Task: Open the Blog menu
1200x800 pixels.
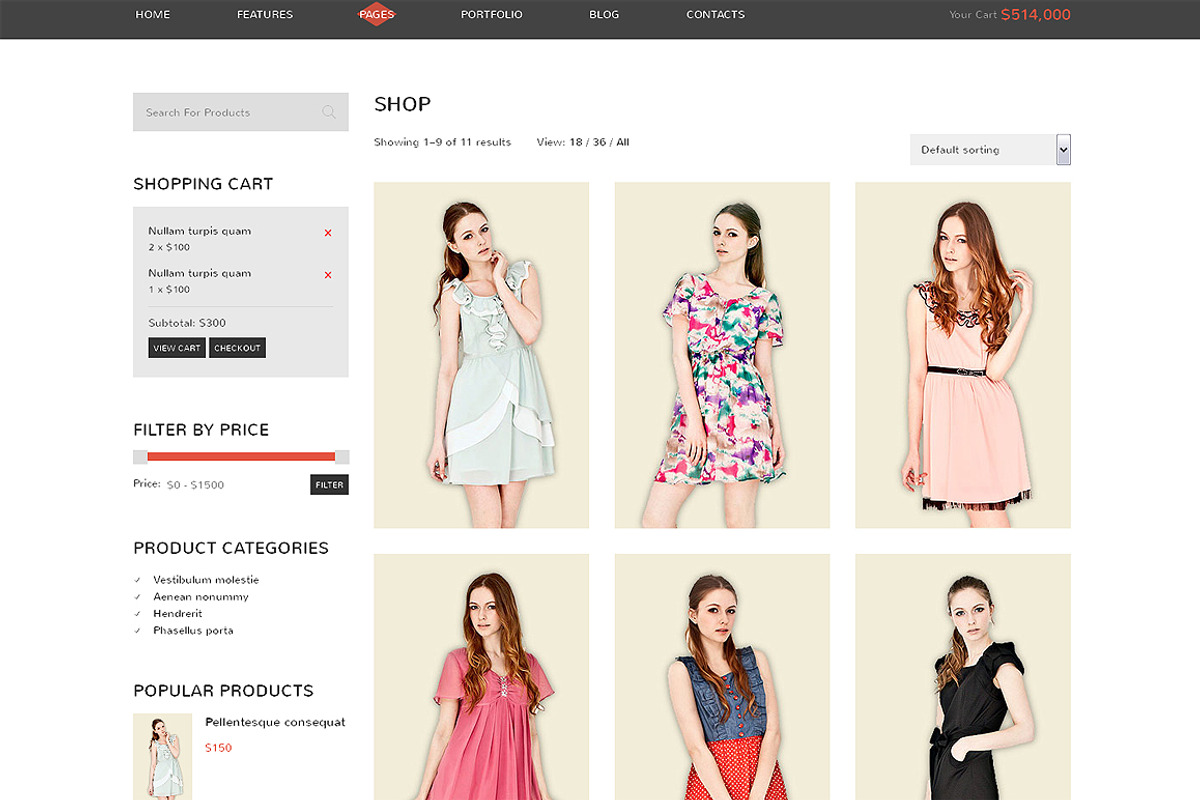Action: (604, 15)
